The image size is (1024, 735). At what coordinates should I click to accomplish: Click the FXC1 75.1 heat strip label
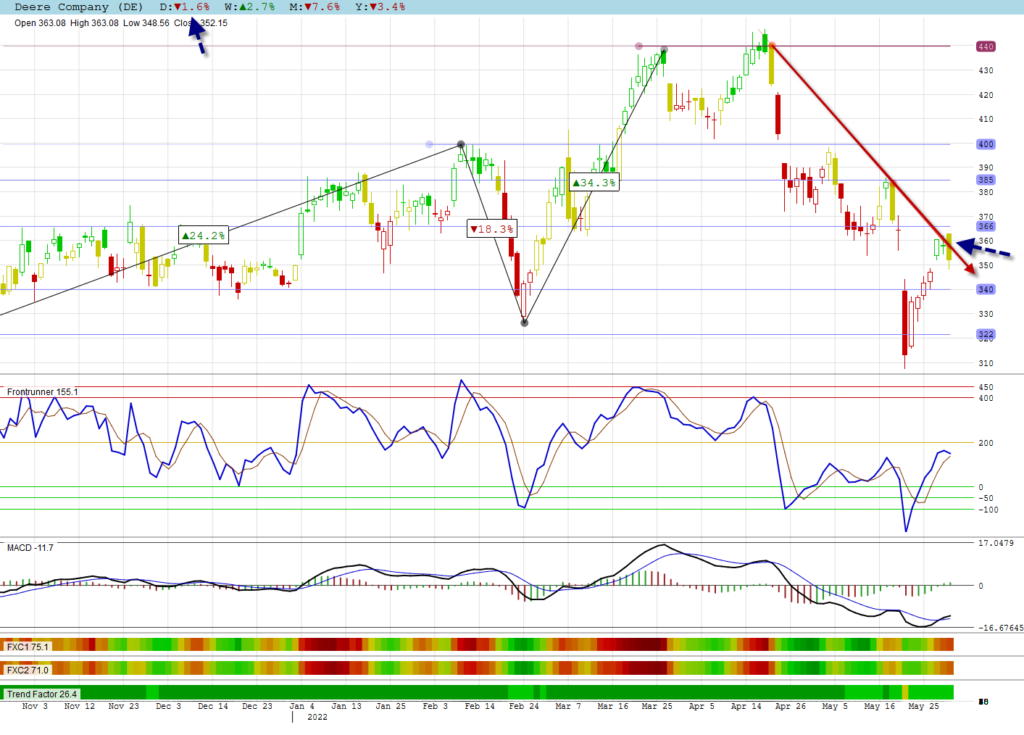27,647
